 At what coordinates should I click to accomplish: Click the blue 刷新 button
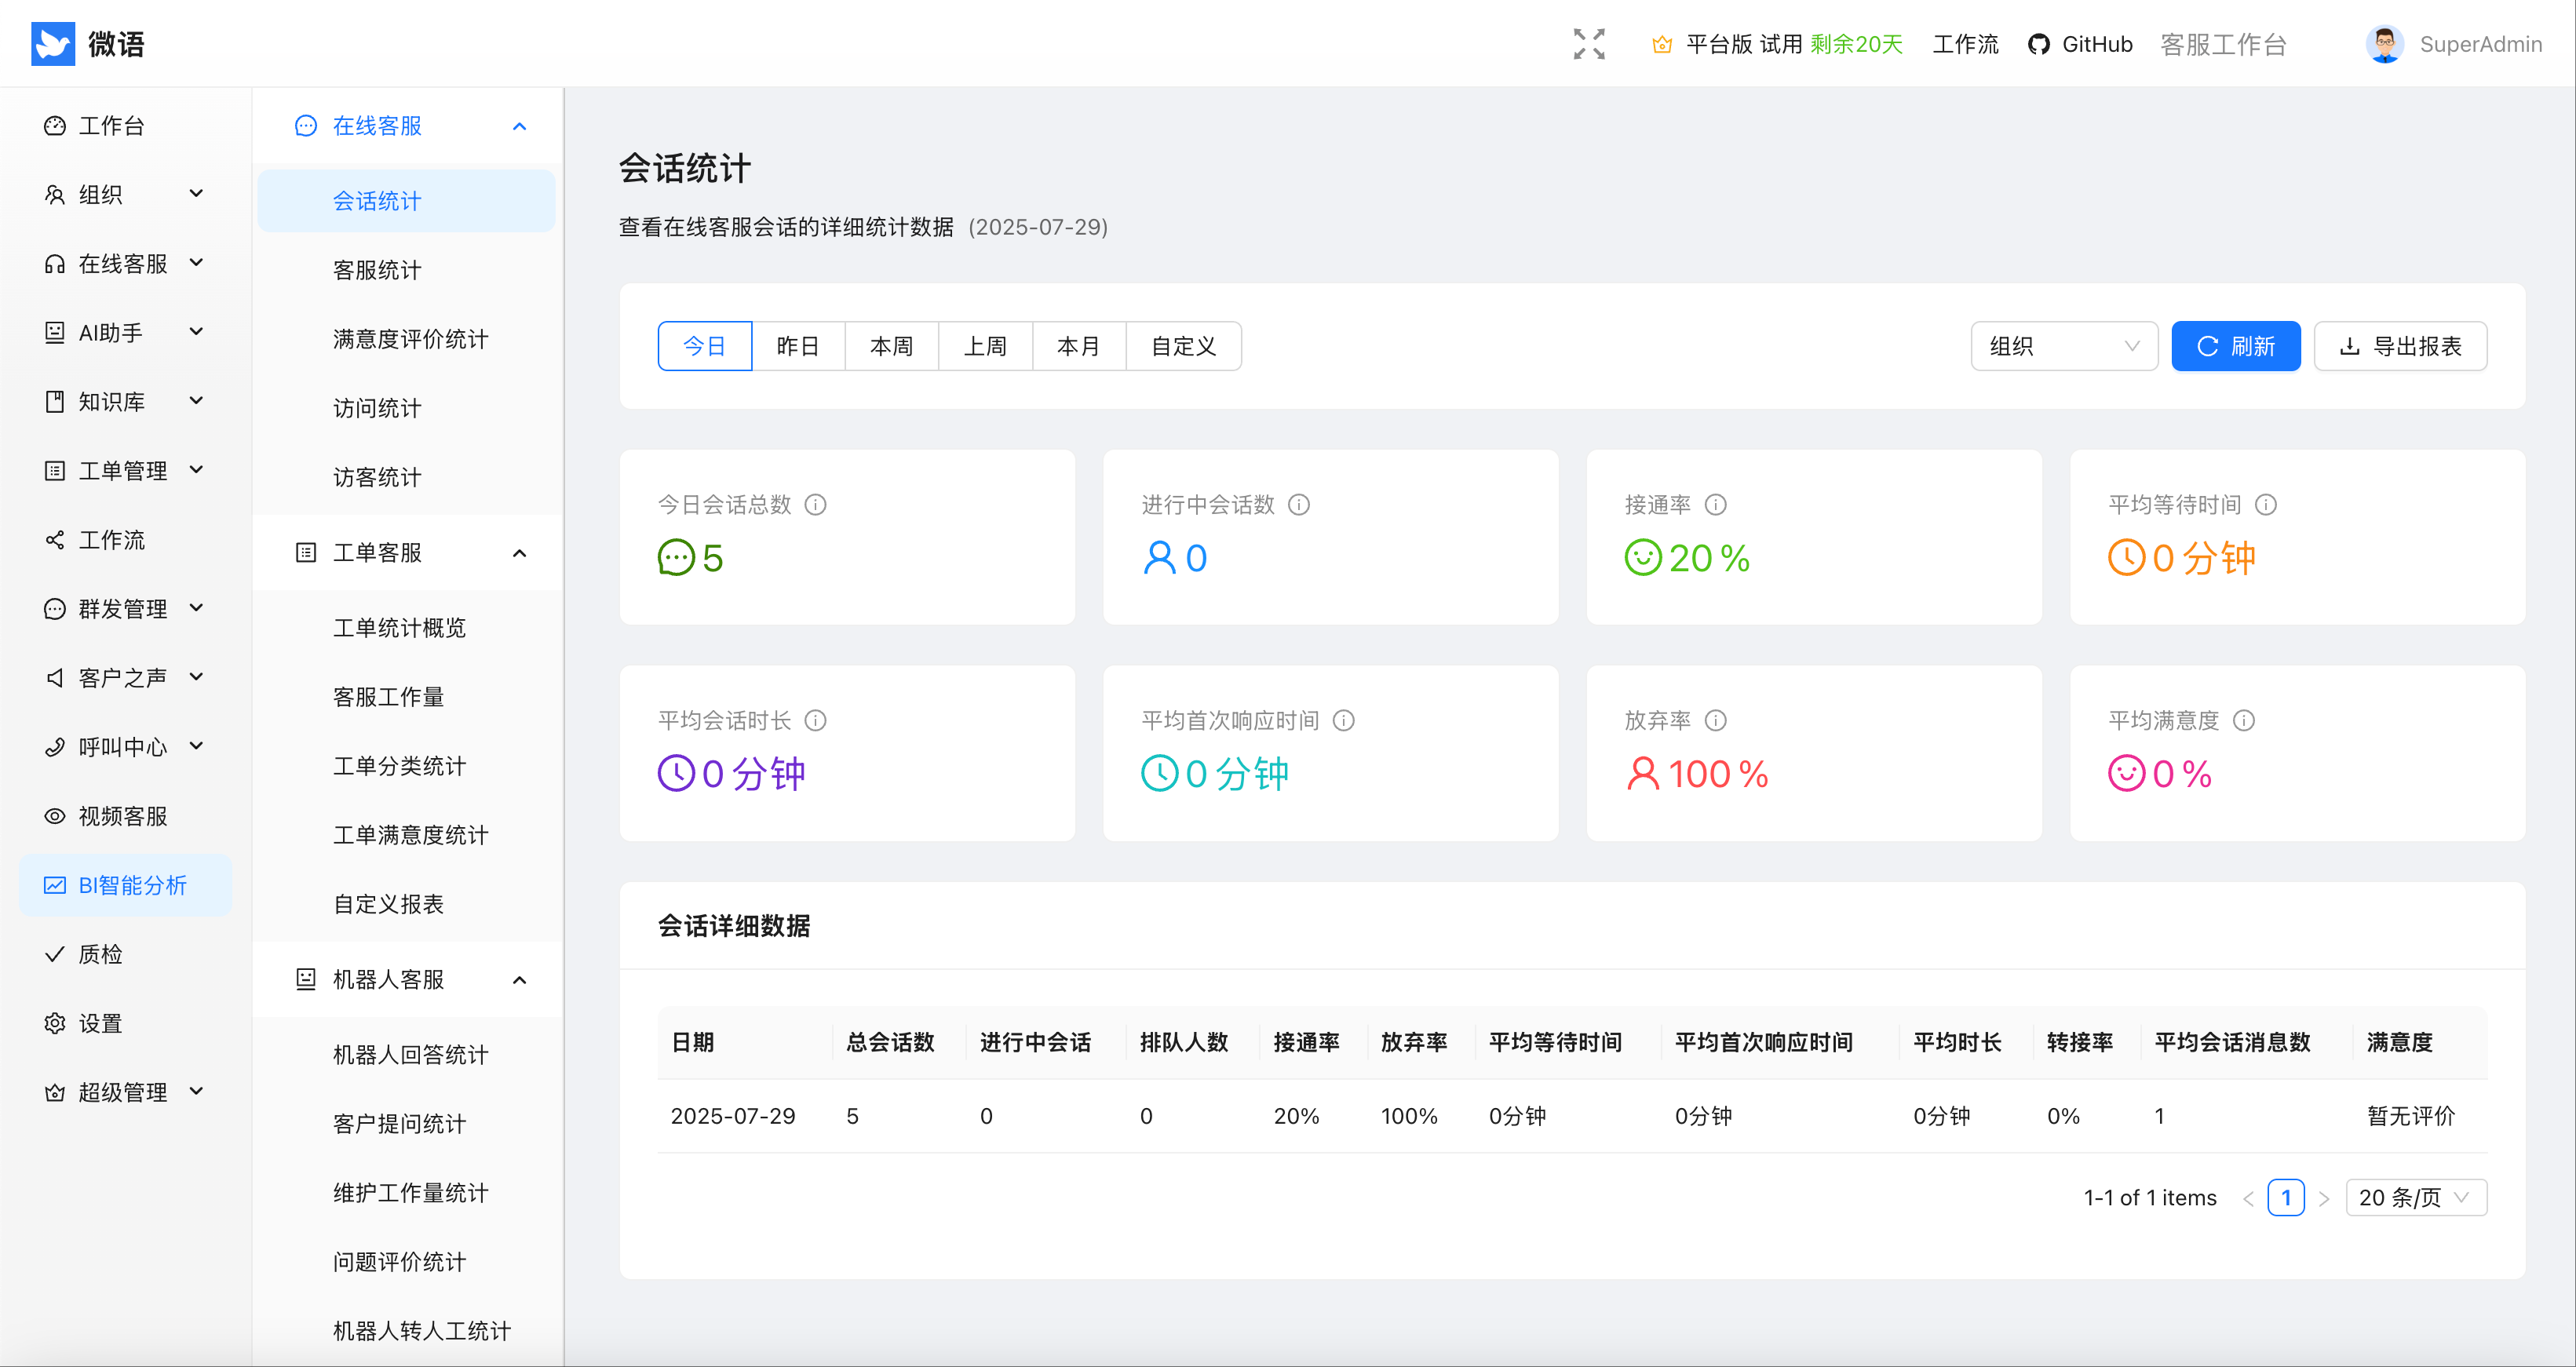2235,346
